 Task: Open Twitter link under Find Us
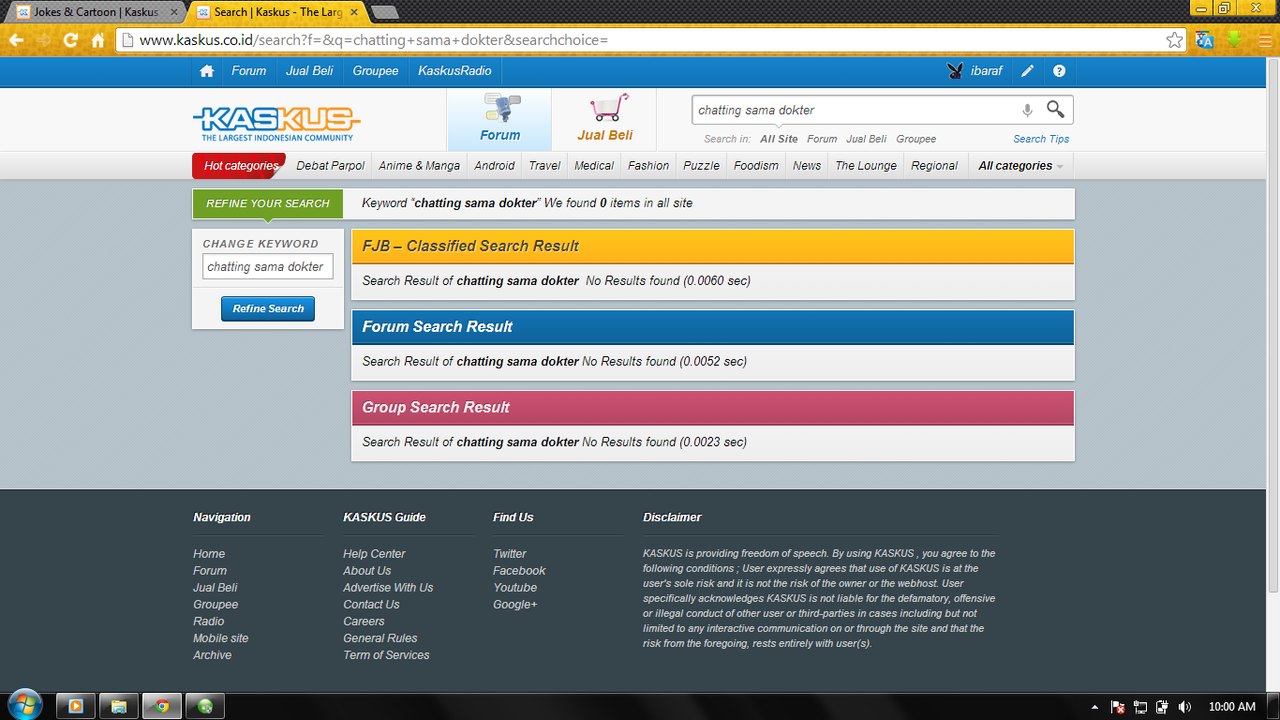tap(509, 554)
